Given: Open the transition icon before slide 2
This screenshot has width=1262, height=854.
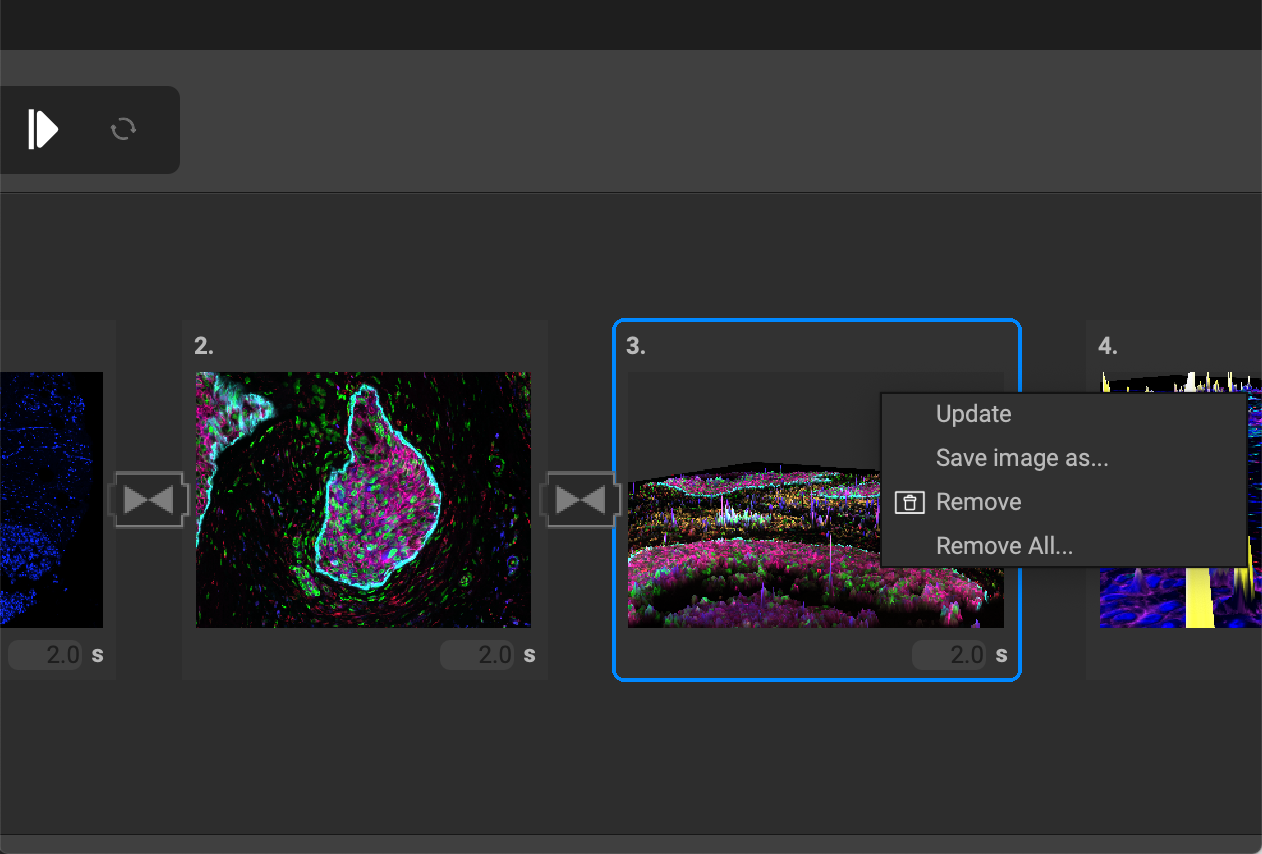Looking at the screenshot, I should click(x=148, y=500).
